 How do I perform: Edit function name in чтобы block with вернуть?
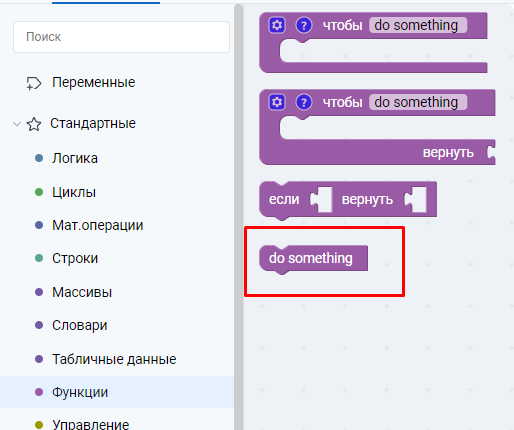(x=418, y=102)
